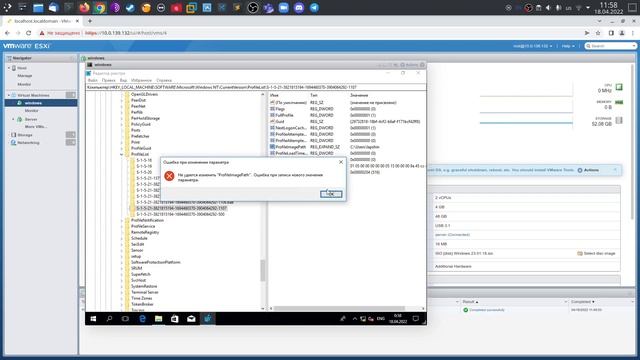Click ENG language indicator in VM tray
The width and height of the screenshot is (640, 360).
[381, 319]
